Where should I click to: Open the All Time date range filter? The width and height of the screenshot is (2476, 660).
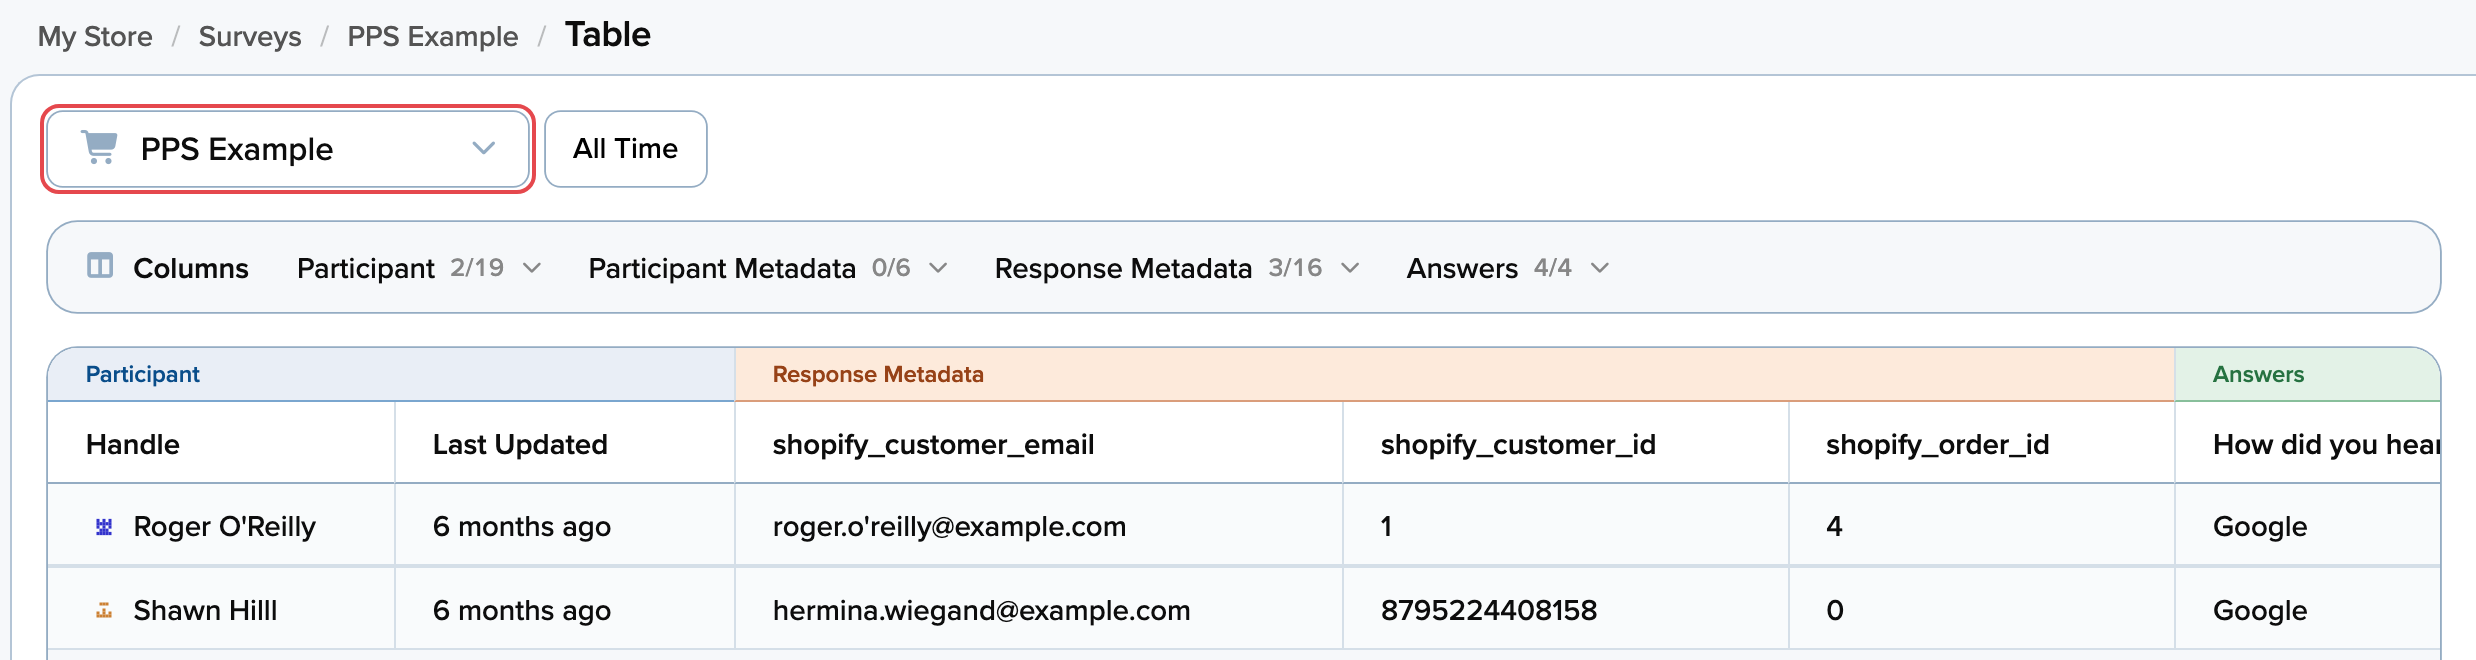pos(626,149)
